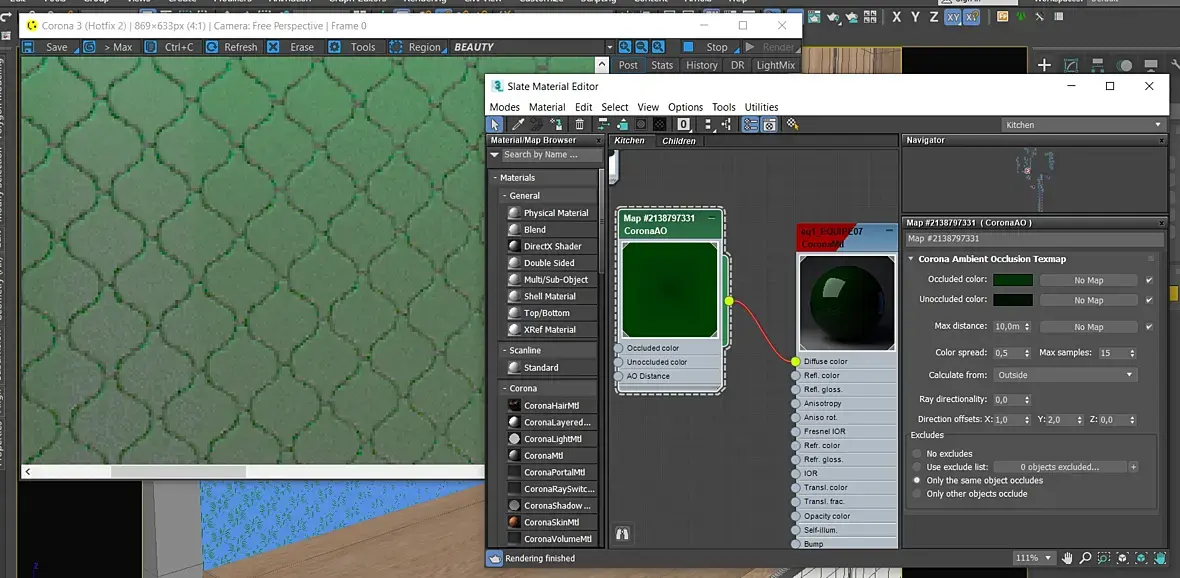Toggle Occluded color map checkbox
Image resolution: width=1180 pixels, height=578 pixels.
point(1148,280)
